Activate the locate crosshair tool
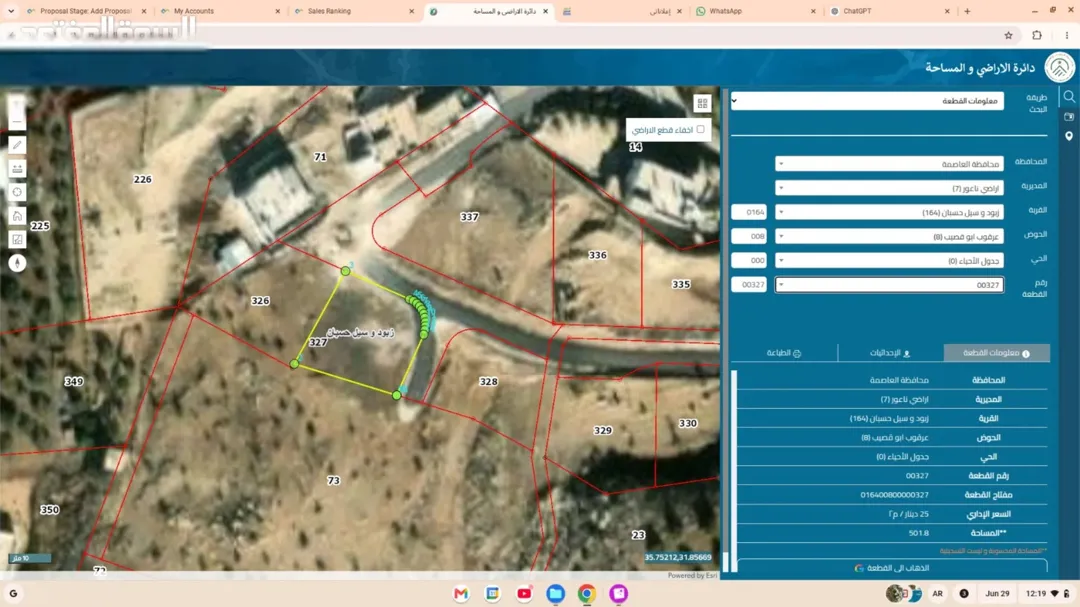 [x=17, y=192]
